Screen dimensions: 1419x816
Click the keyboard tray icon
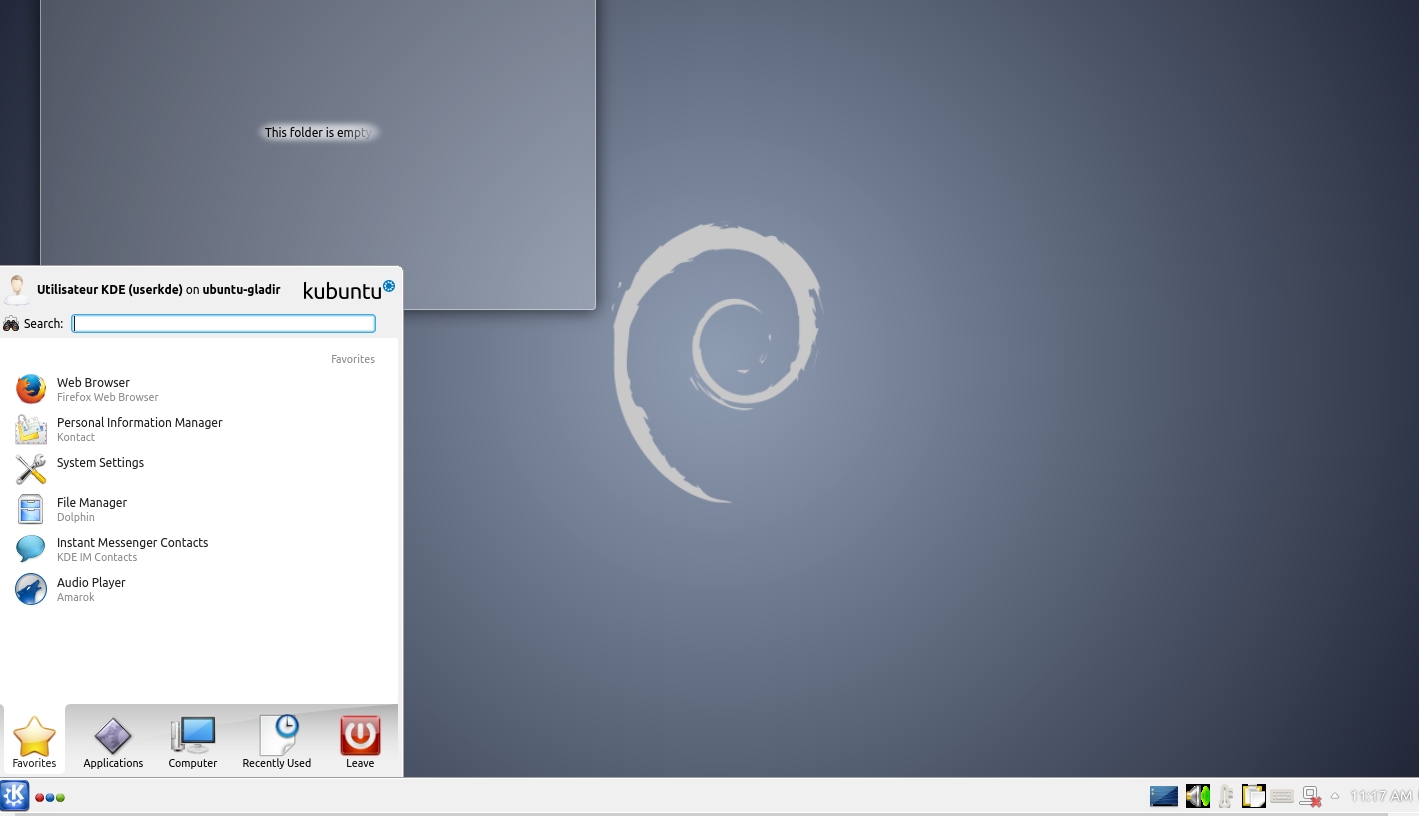1282,796
